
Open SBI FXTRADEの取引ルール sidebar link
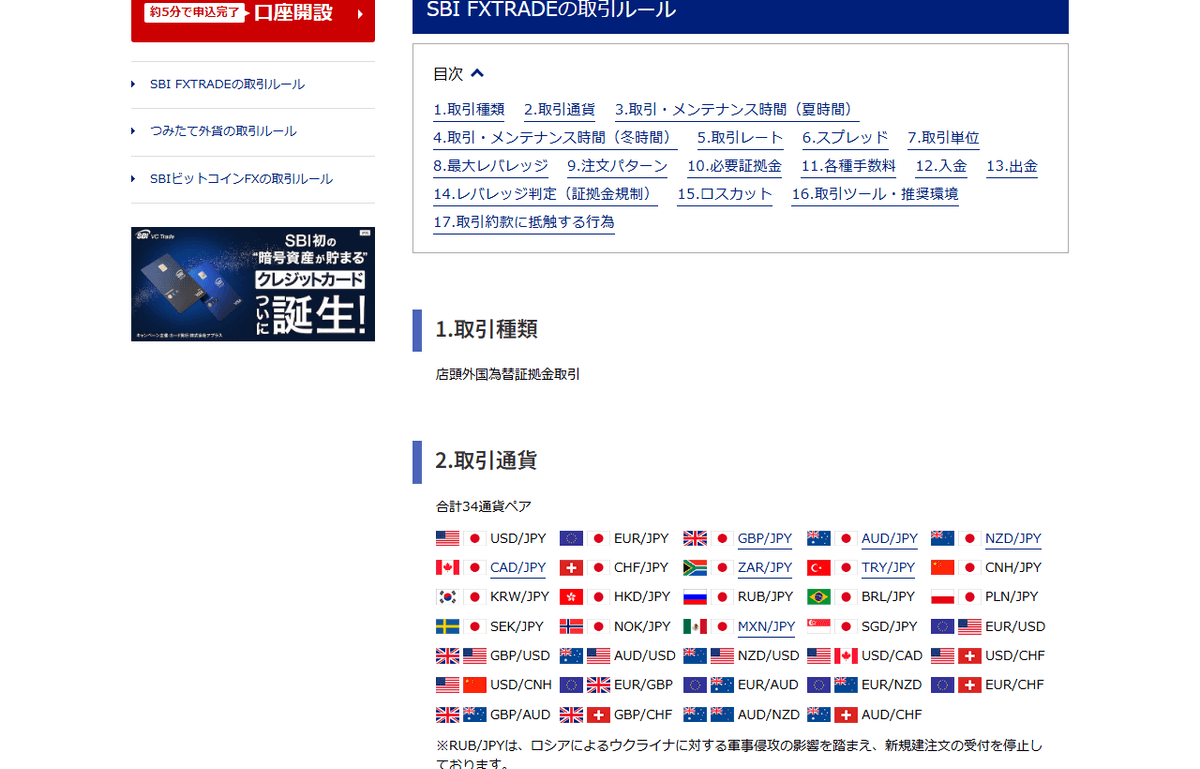pos(227,84)
